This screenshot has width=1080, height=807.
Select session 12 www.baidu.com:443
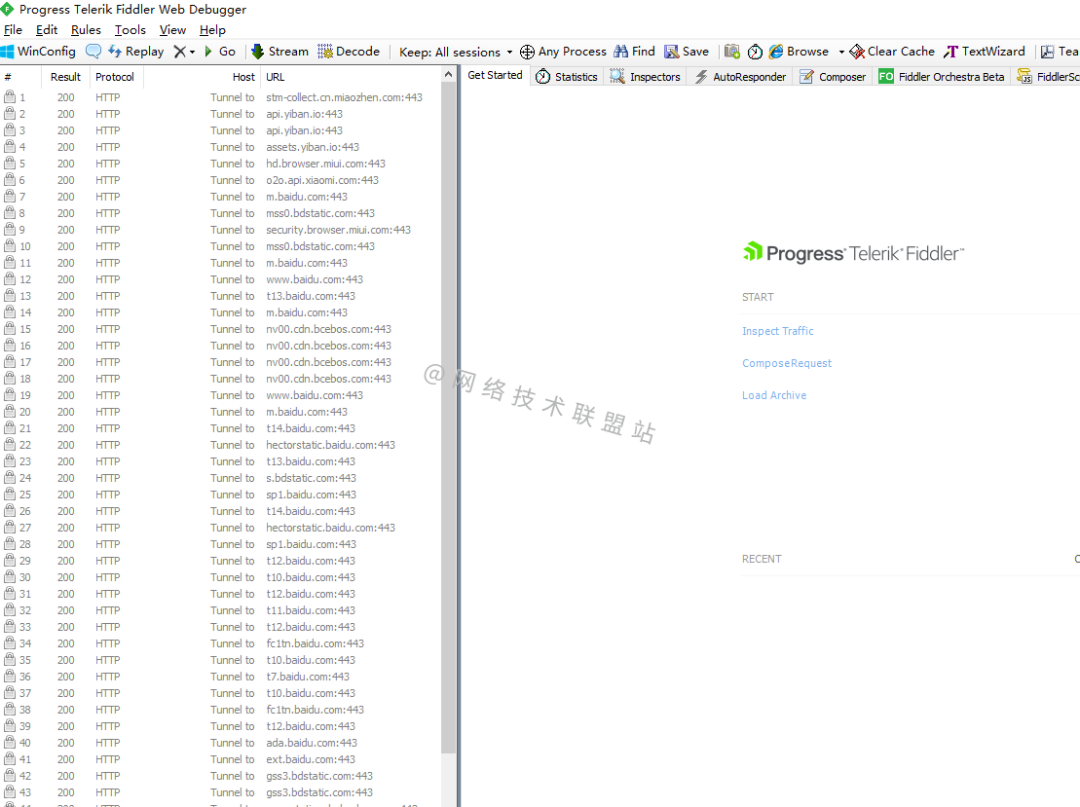click(x=220, y=280)
